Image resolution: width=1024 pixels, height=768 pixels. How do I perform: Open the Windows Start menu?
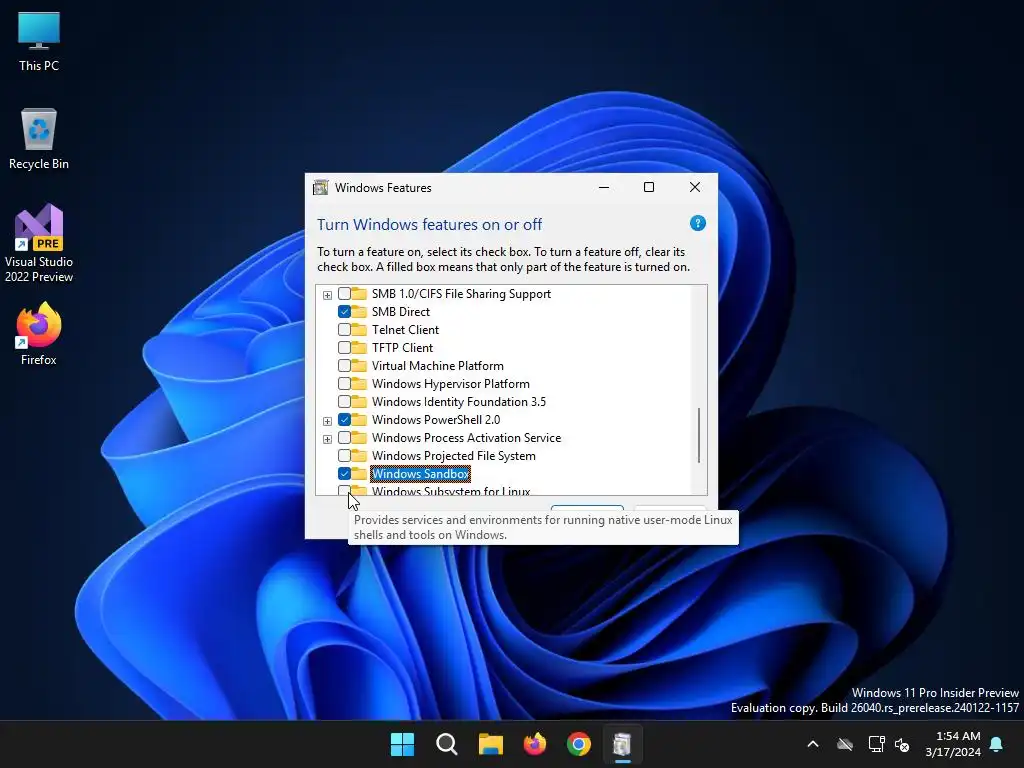coord(402,744)
